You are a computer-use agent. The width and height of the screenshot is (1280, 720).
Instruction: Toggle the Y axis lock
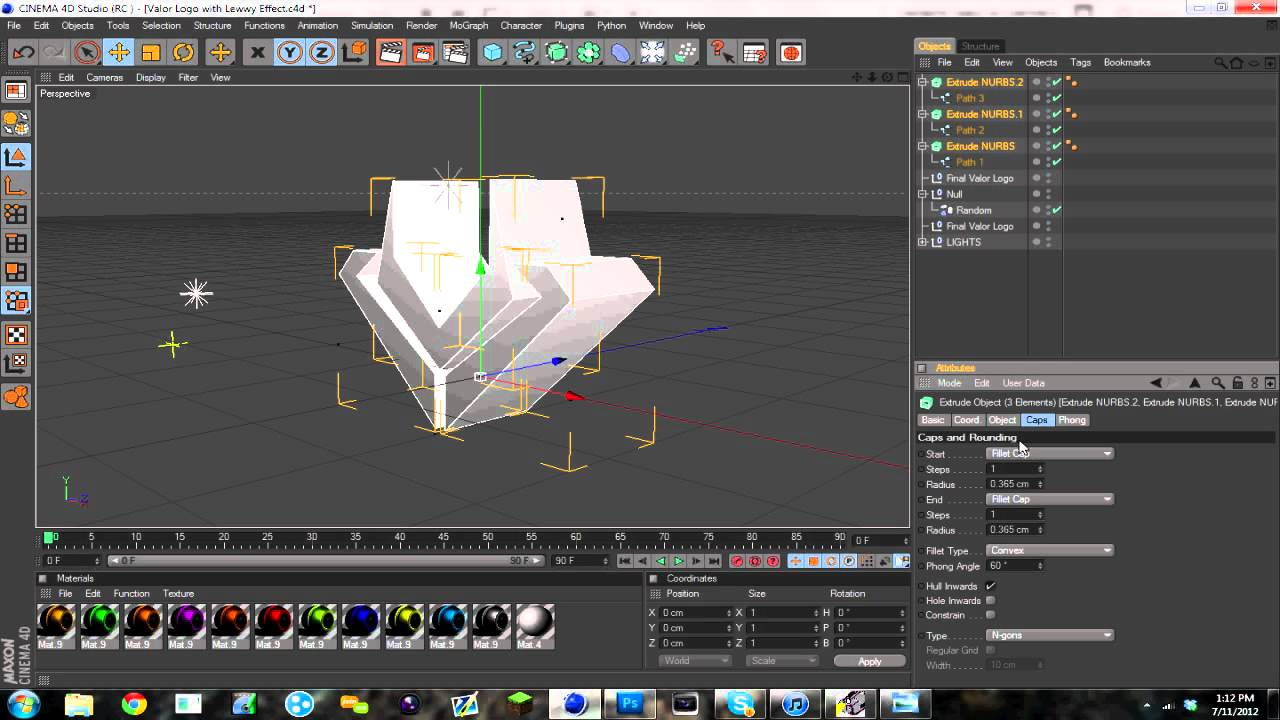[x=289, y=53]
